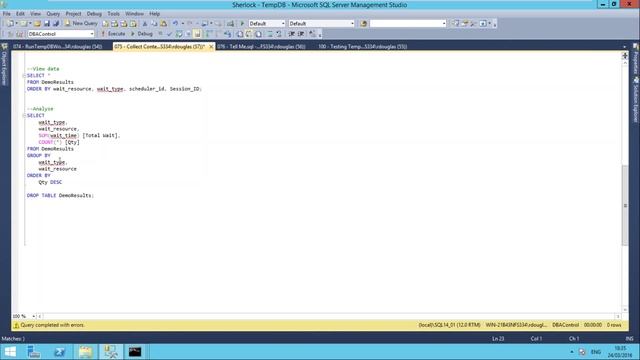Click 'Qty DESC' text in editor
This screenshot has height=360, width=640.
50,182
